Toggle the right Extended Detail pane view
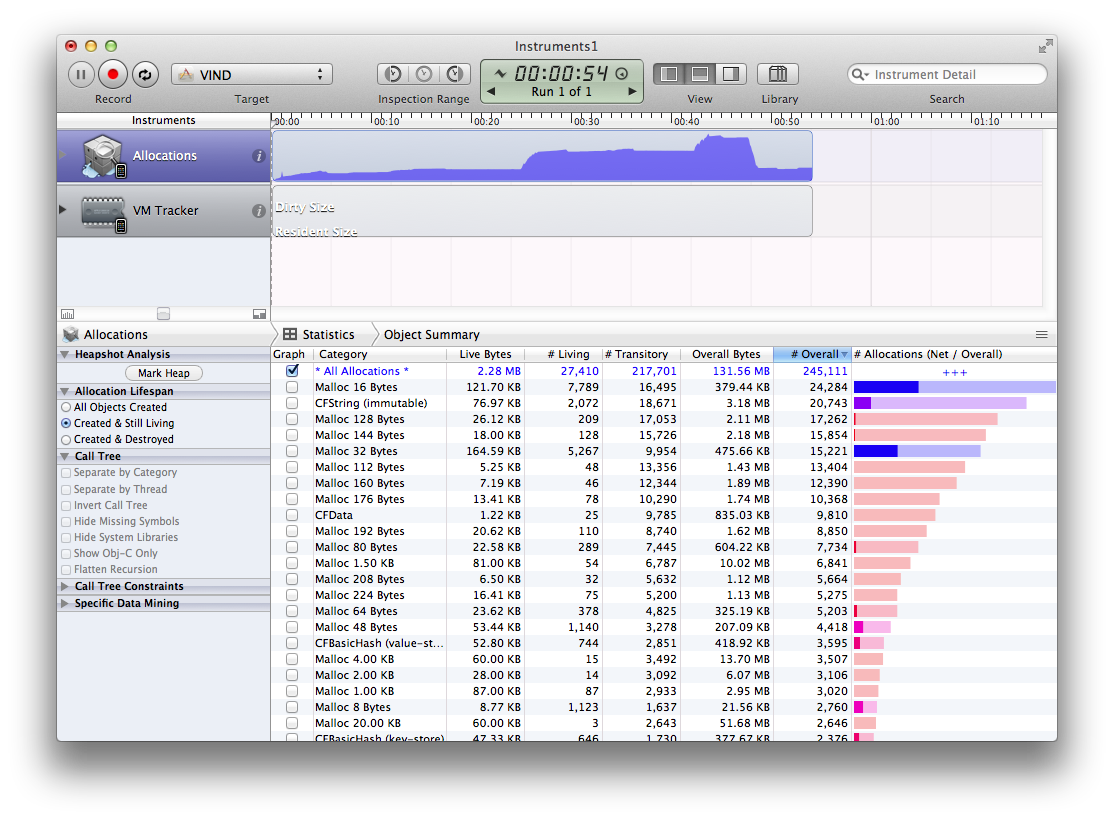 pyautogui.click(x=730, y=74)
